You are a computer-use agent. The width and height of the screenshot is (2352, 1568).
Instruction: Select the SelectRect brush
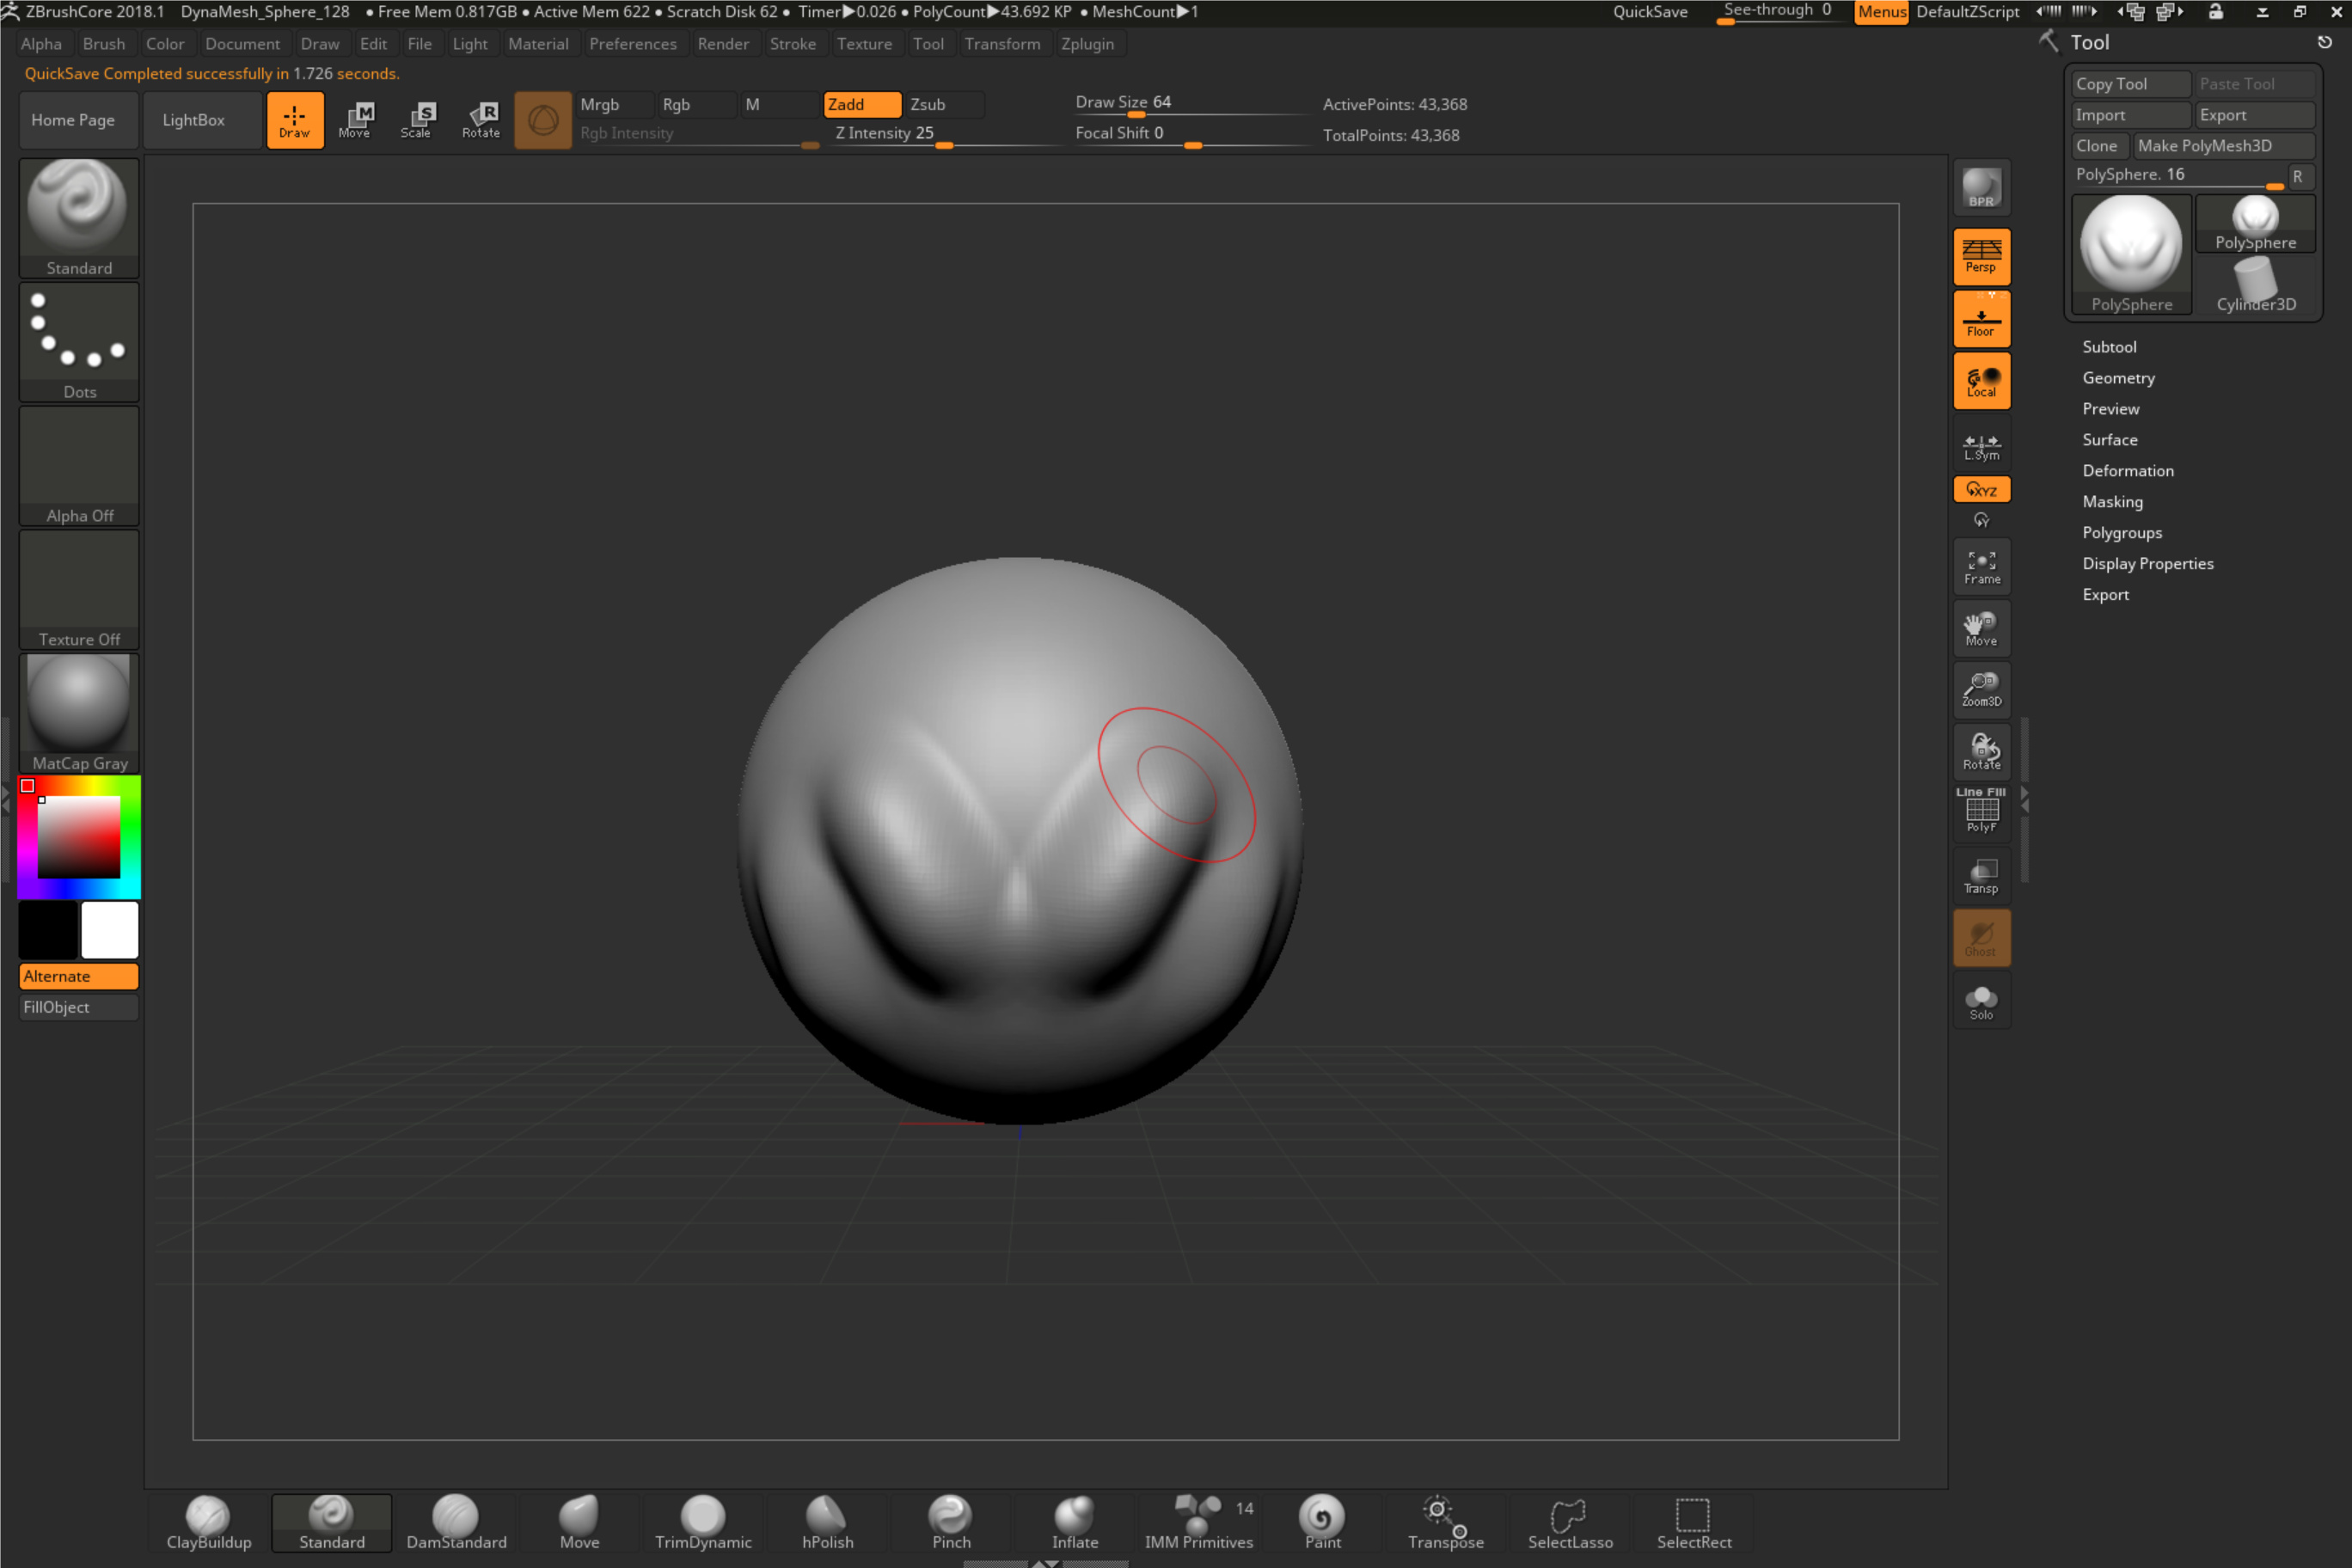1694,1522
